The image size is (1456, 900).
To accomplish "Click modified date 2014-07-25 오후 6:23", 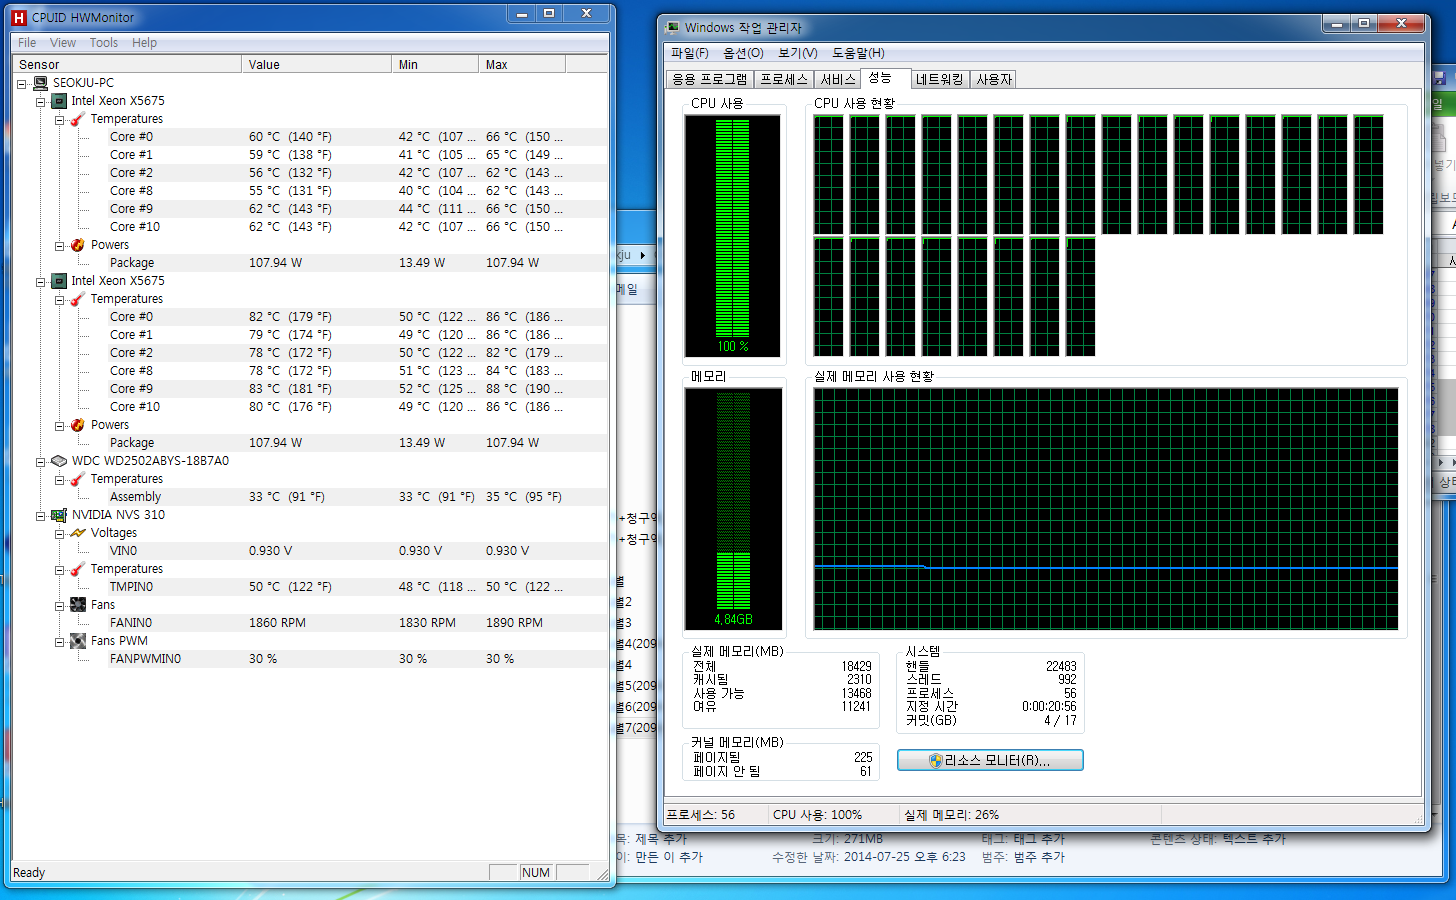I will 905,857.
